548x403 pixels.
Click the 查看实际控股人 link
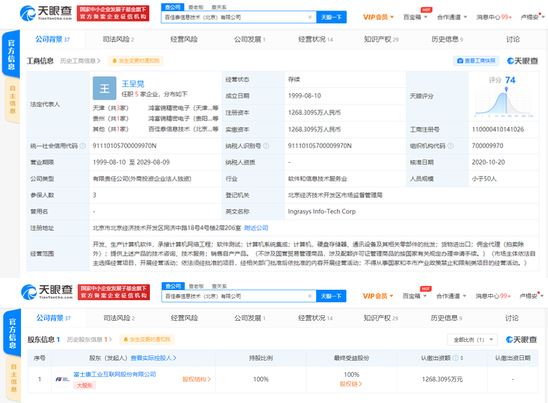[153, 358]
